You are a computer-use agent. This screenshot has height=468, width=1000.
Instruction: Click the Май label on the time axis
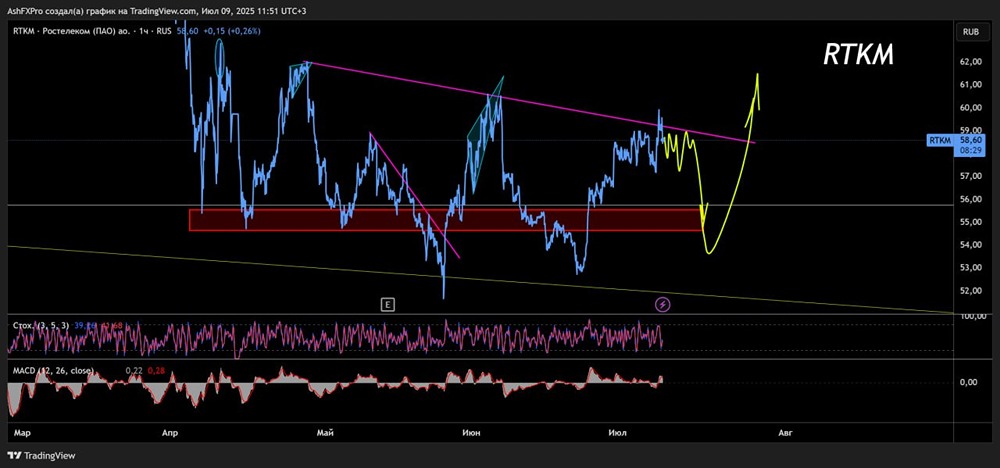tap(325, 434)
